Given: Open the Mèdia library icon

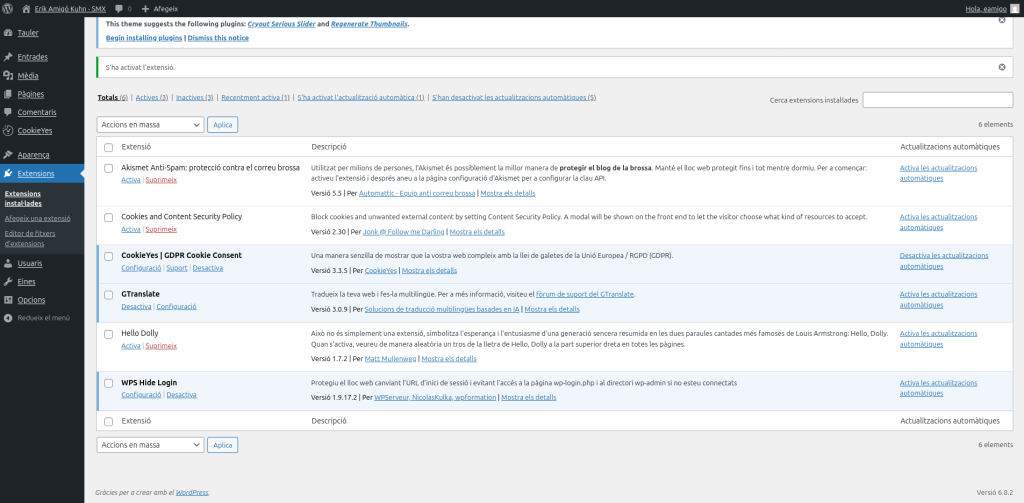Looking at the screenshot, I should pos(8,75).
